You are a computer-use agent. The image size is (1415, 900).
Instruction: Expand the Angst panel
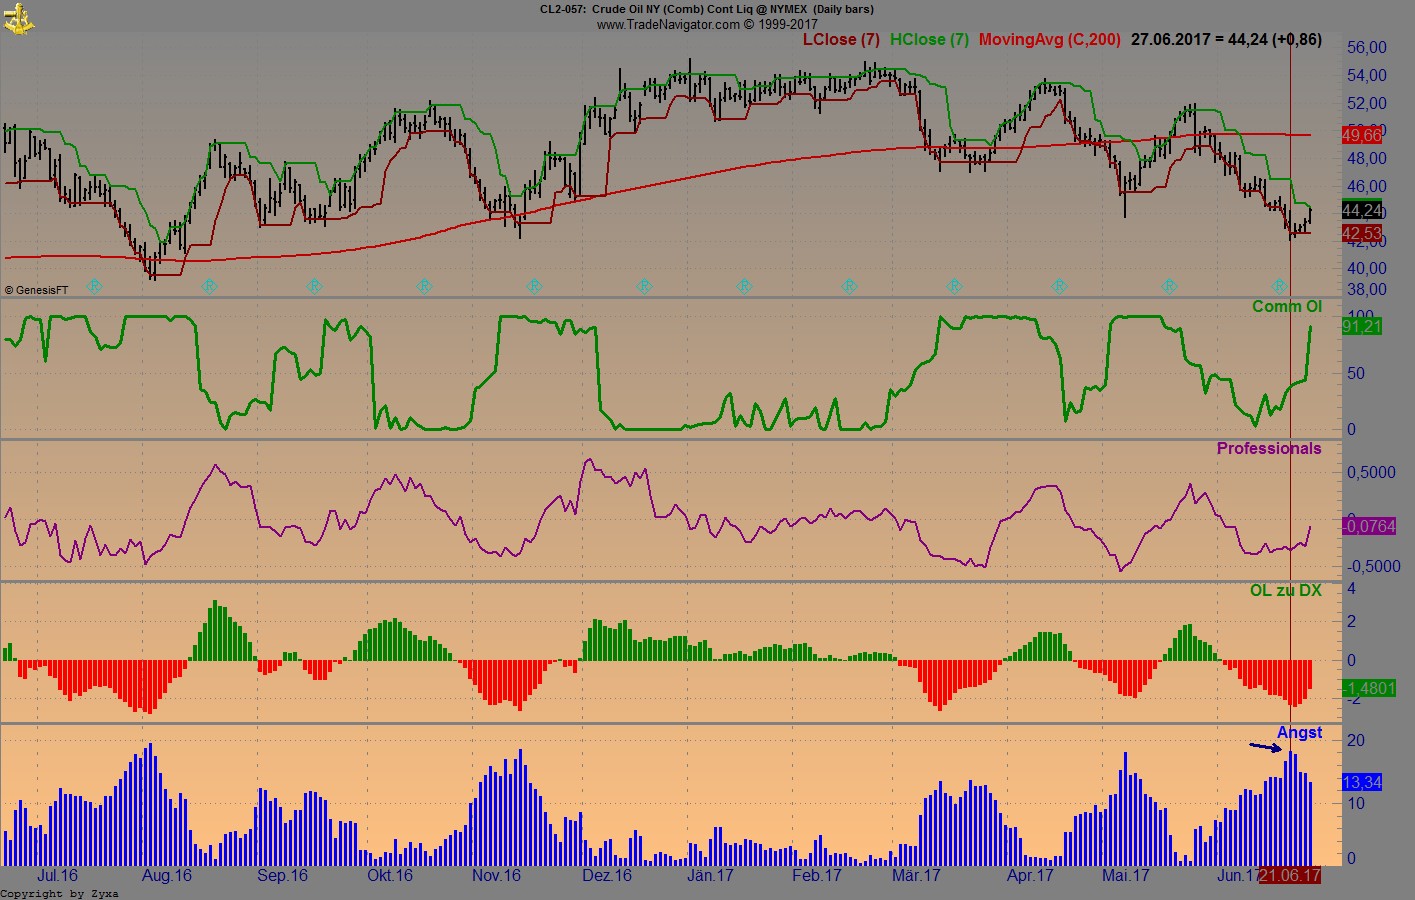1302,732
